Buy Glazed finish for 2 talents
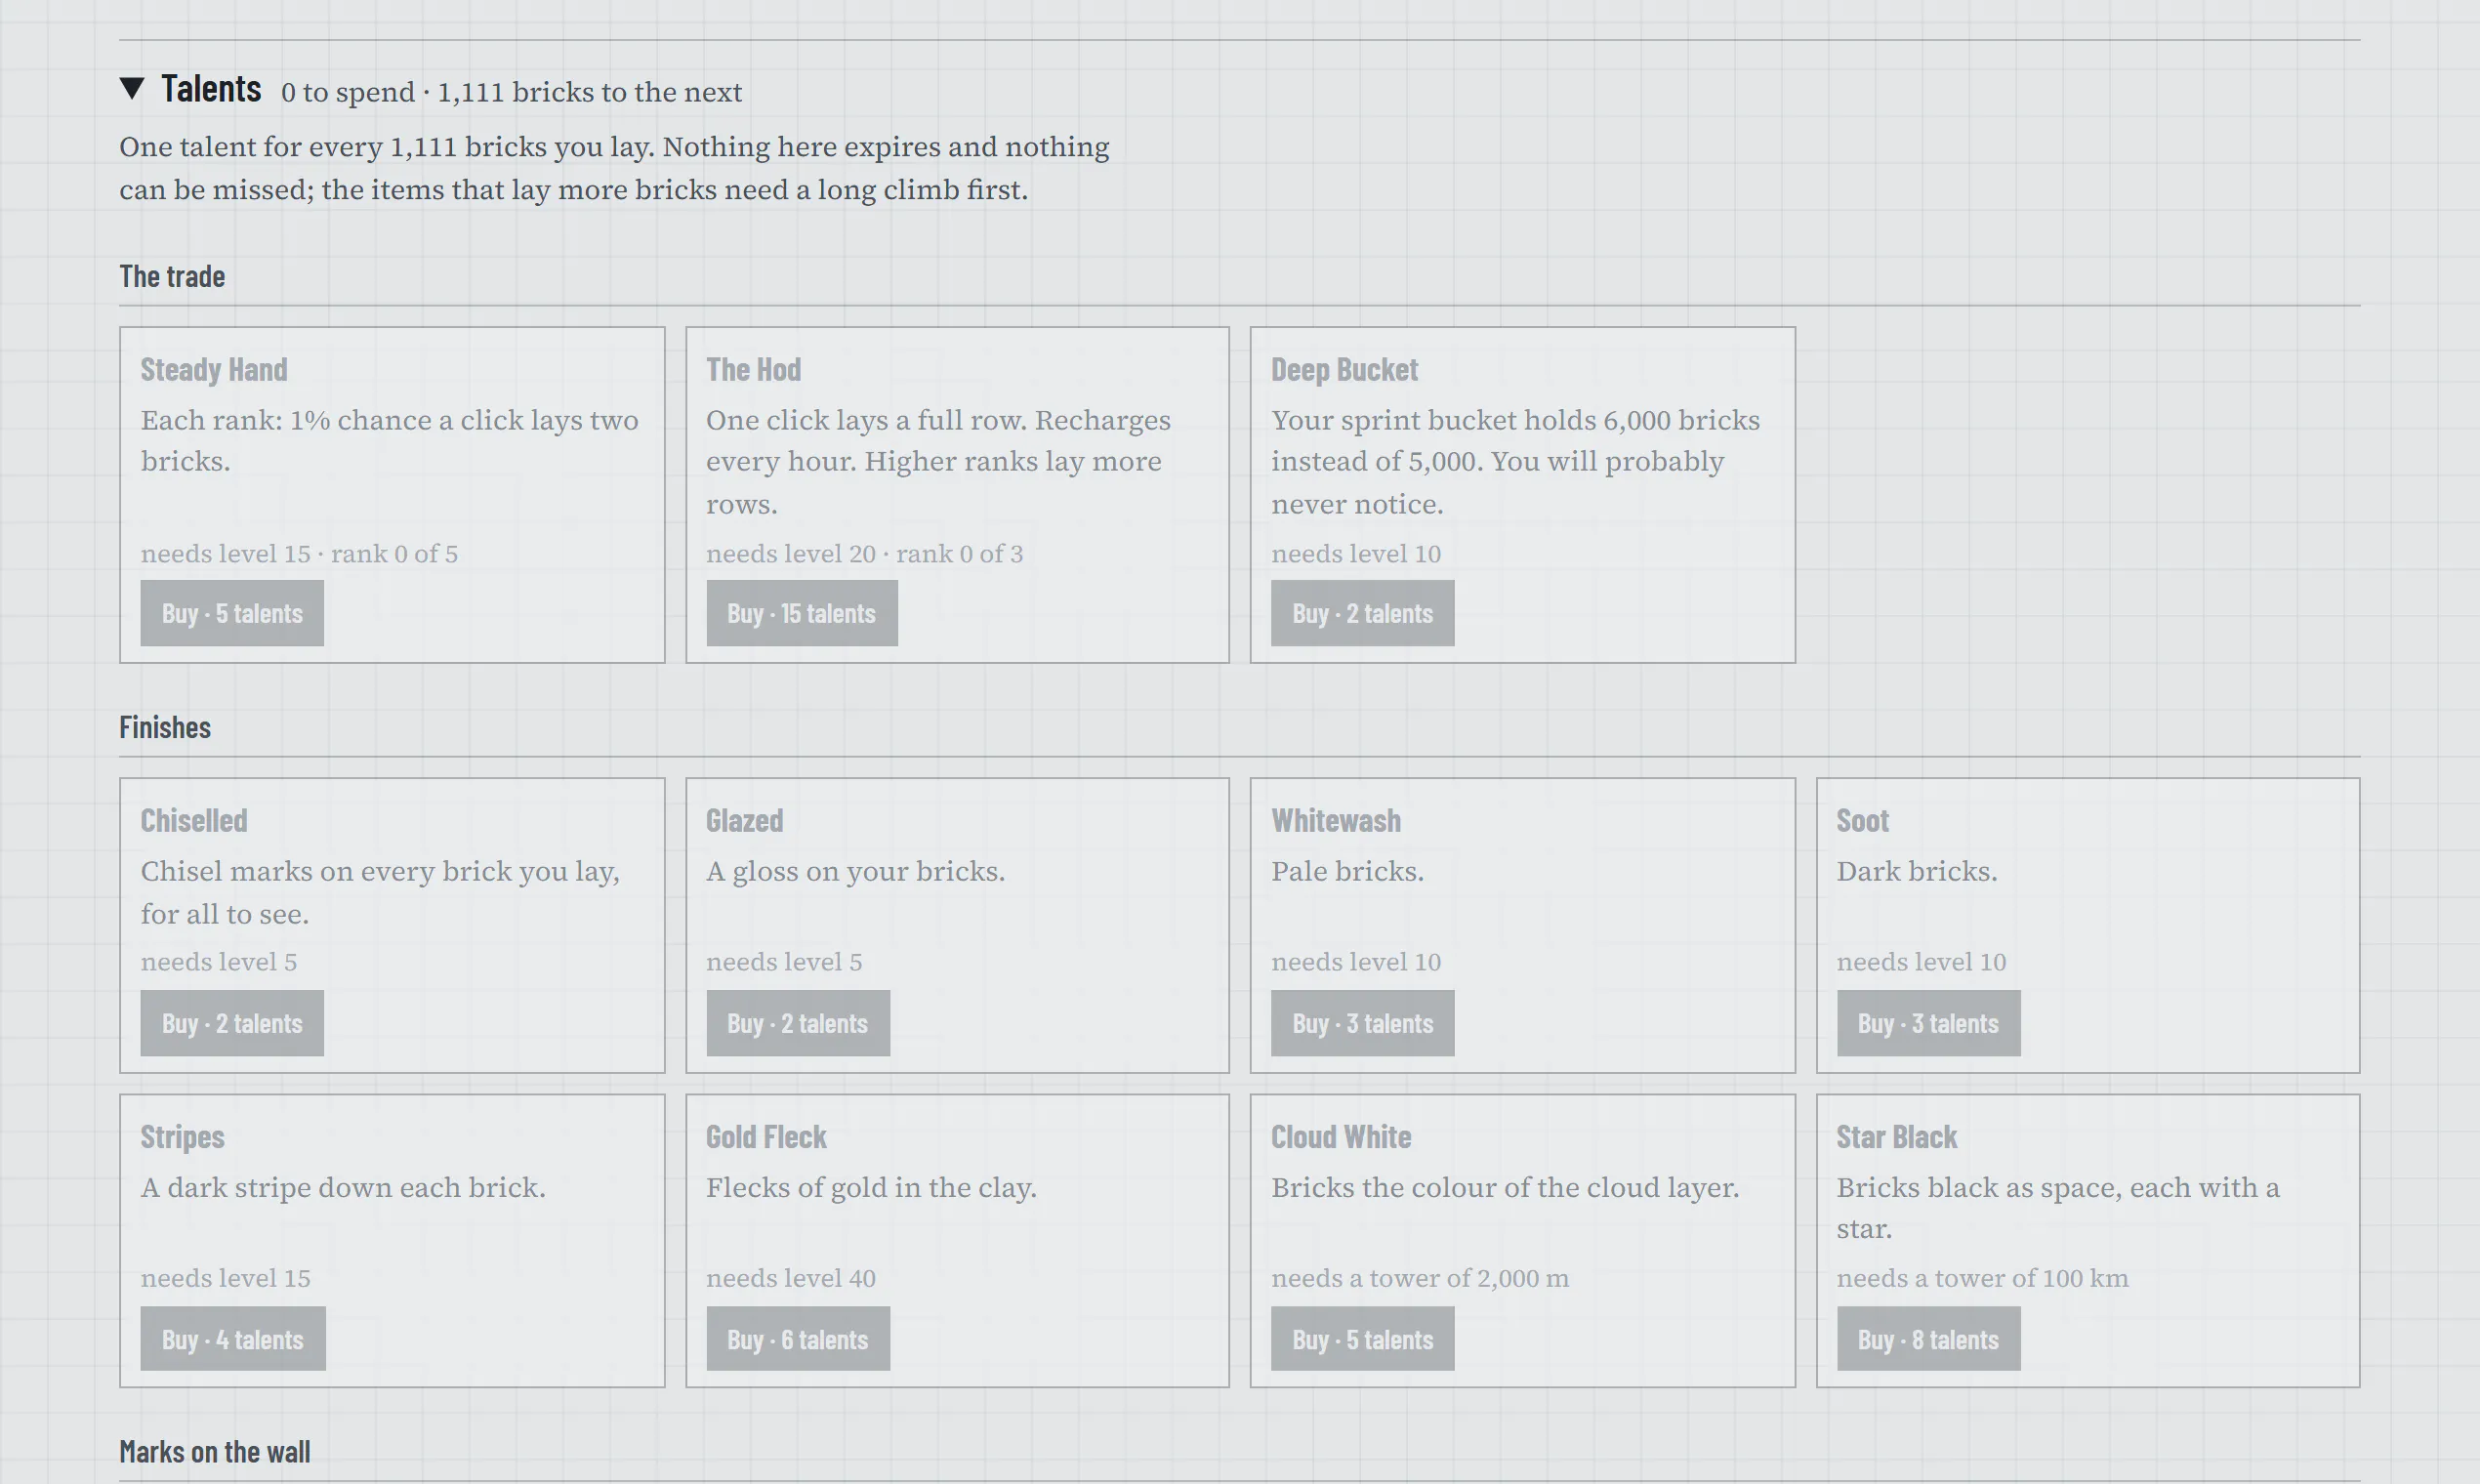The height and width of the screenshot is (1484, 2480). (x=797, y=1023)
